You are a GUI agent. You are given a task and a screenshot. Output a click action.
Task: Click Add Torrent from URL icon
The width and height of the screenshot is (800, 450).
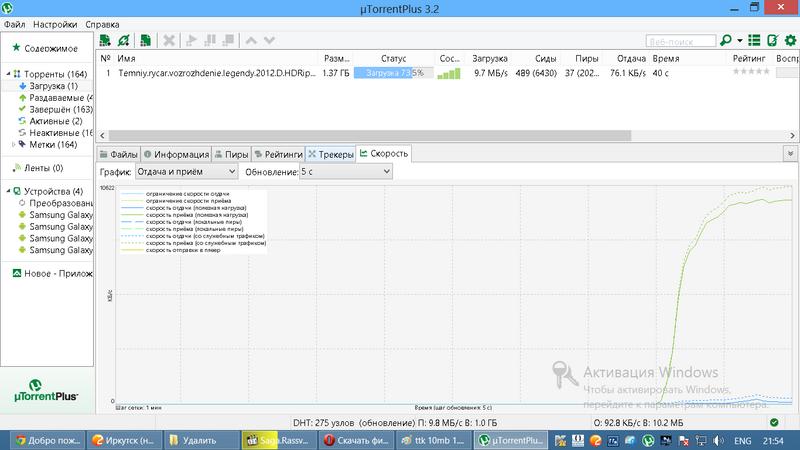point(123,40)
